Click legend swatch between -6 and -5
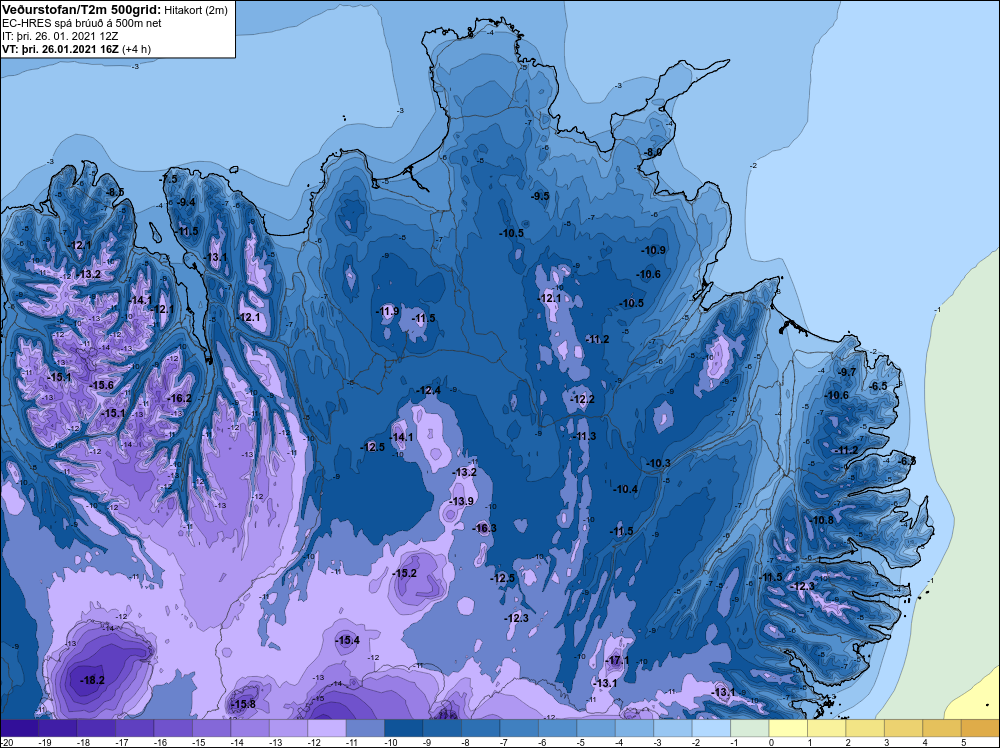Screen dimensions: 1000x748 pos(557,728)
